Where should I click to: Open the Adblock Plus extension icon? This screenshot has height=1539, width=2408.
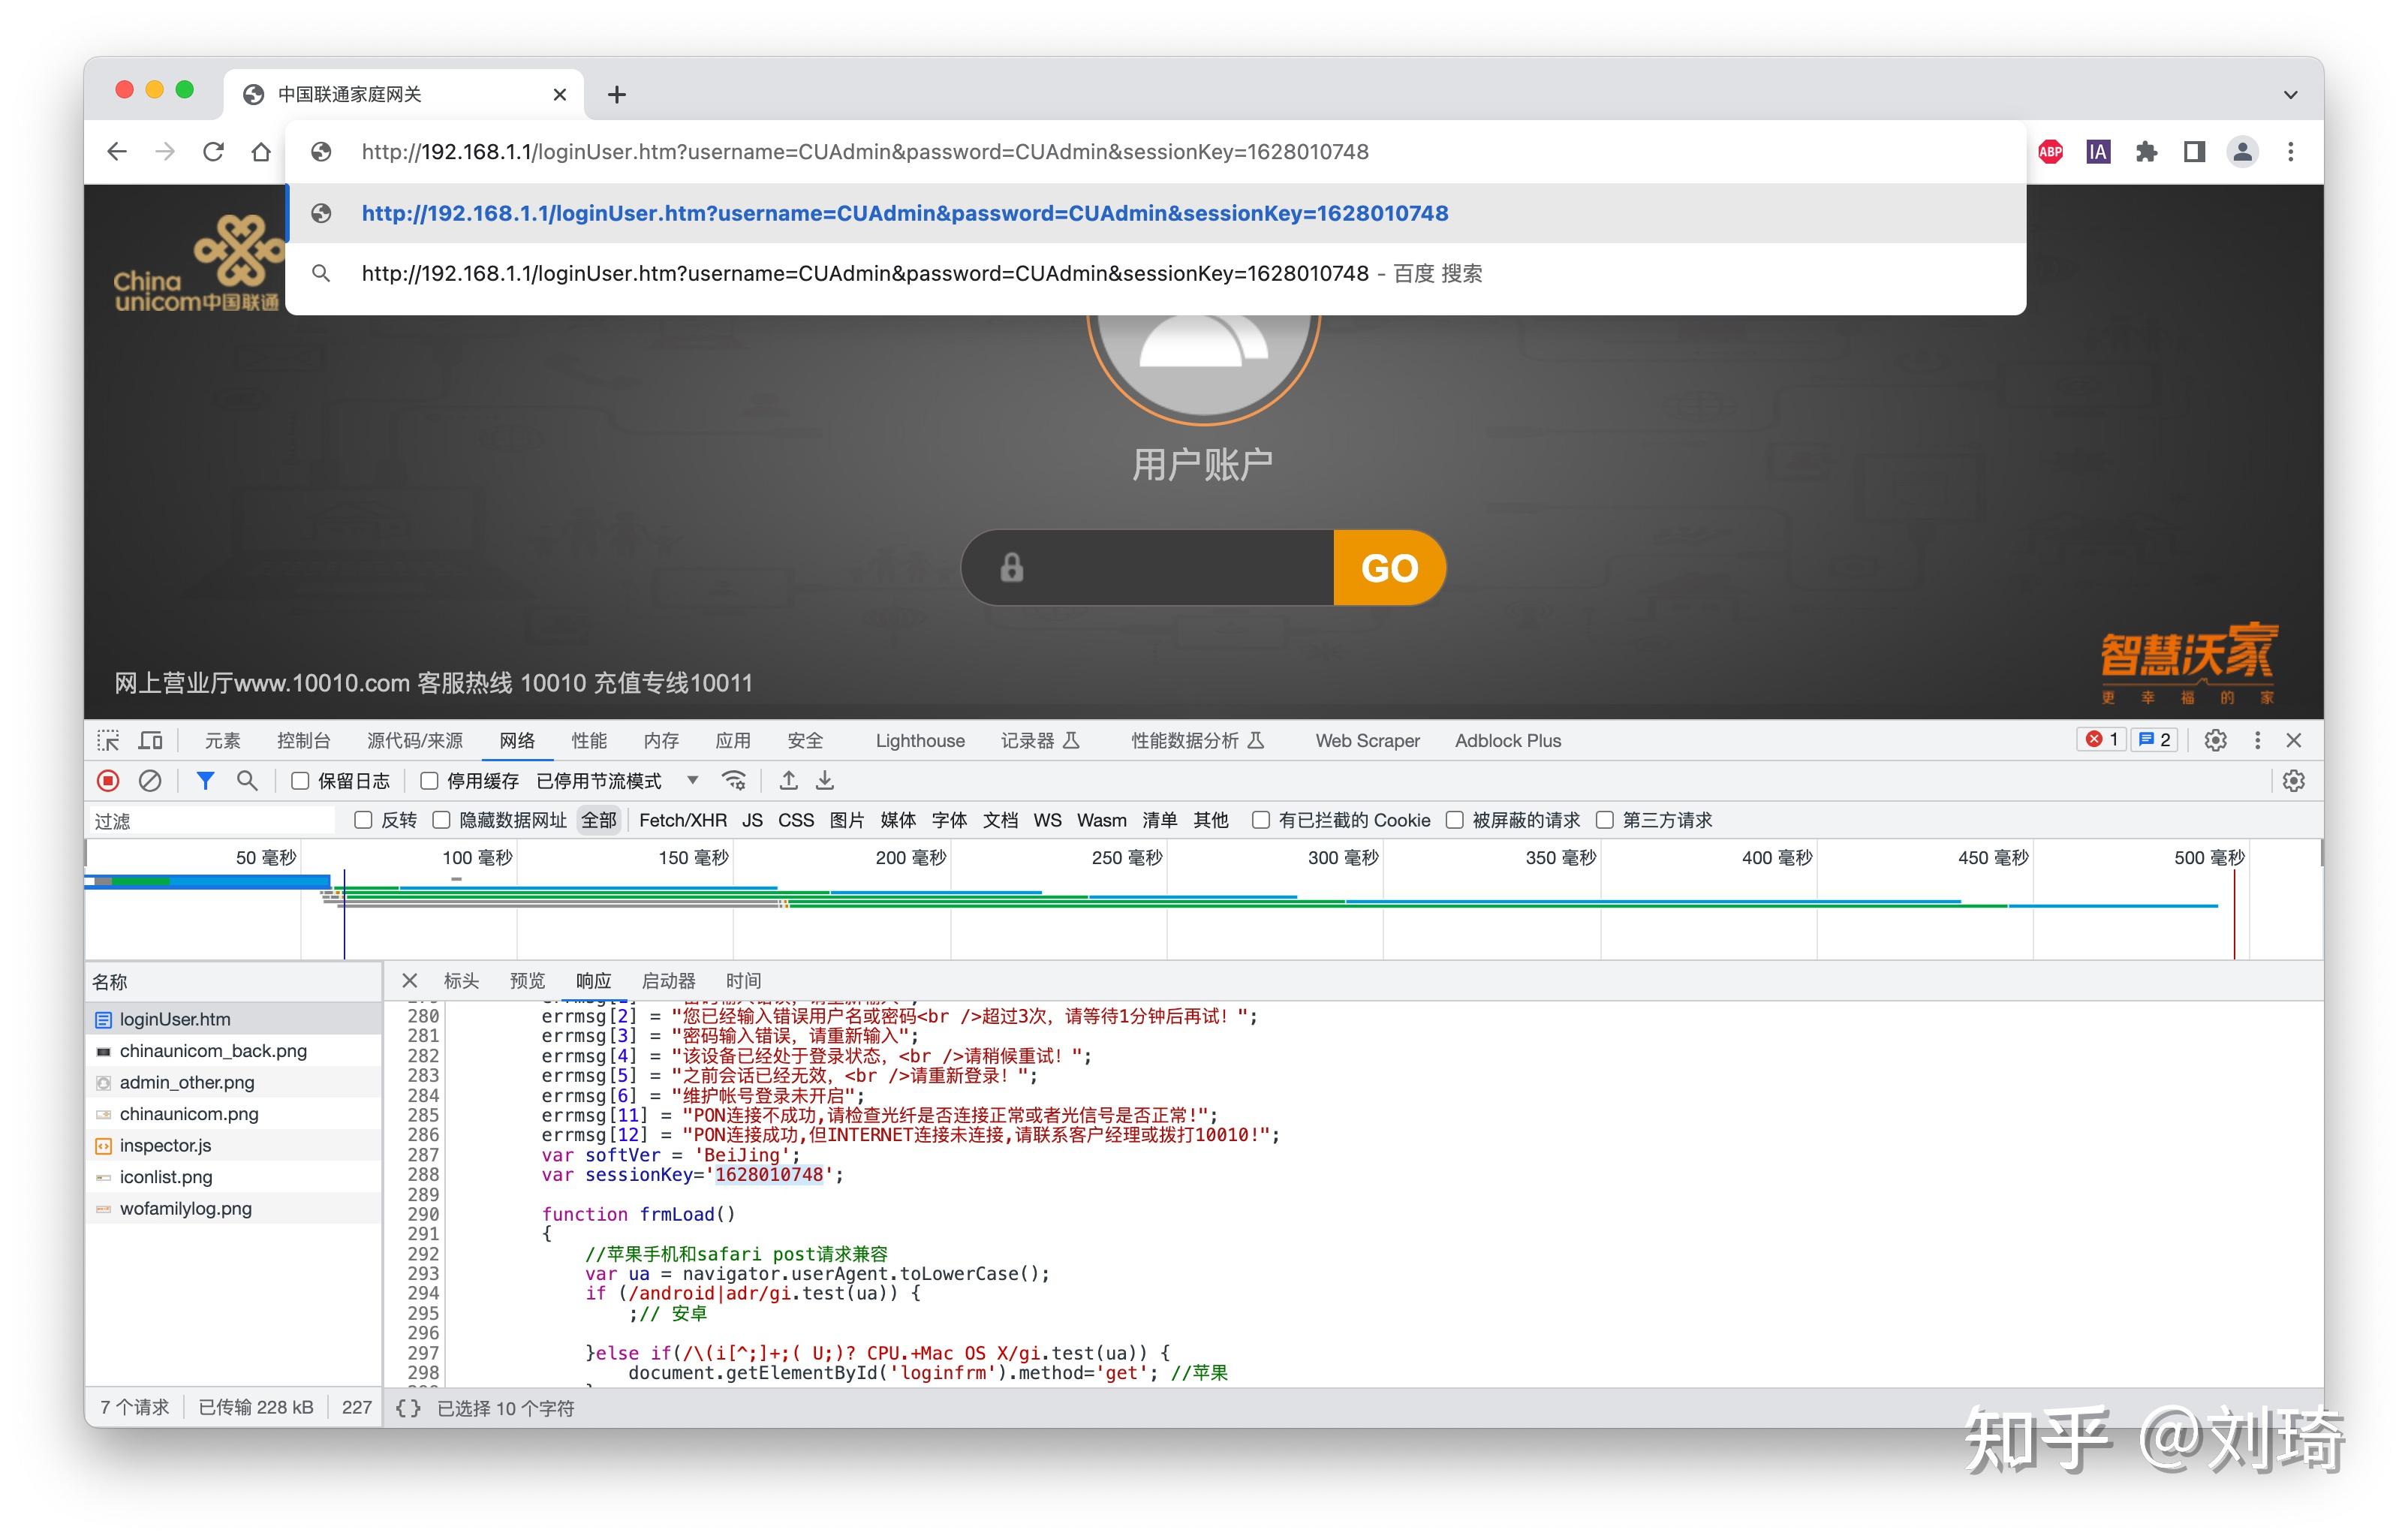[2050, 152]
